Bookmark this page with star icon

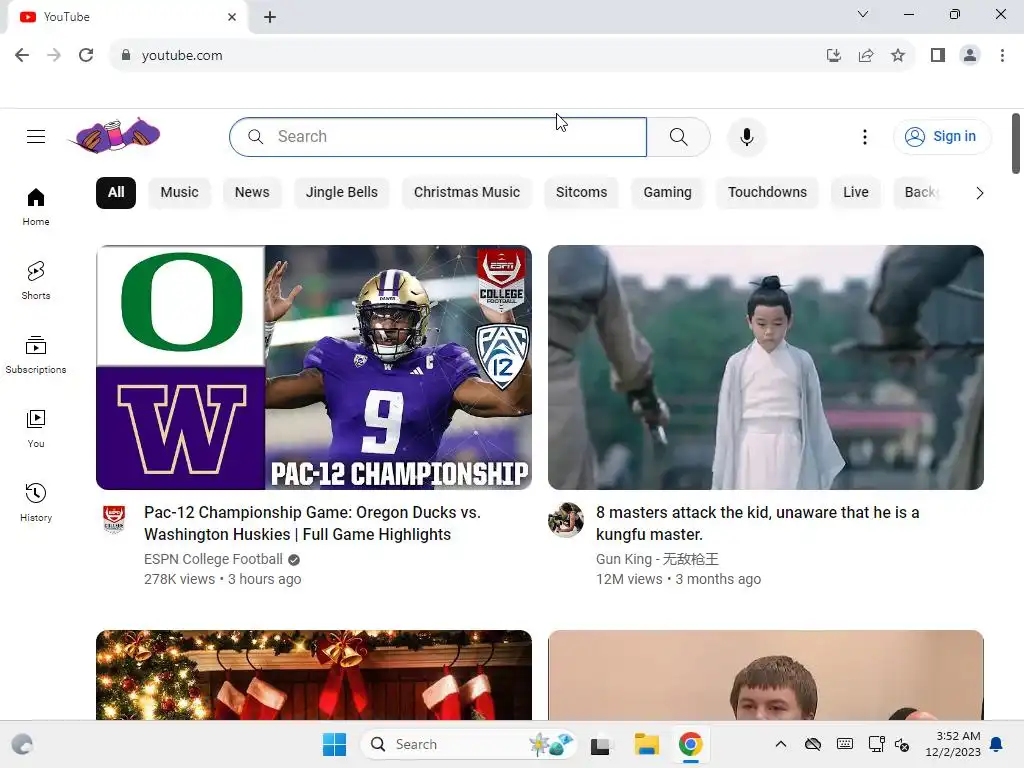[x=898, y=56]
